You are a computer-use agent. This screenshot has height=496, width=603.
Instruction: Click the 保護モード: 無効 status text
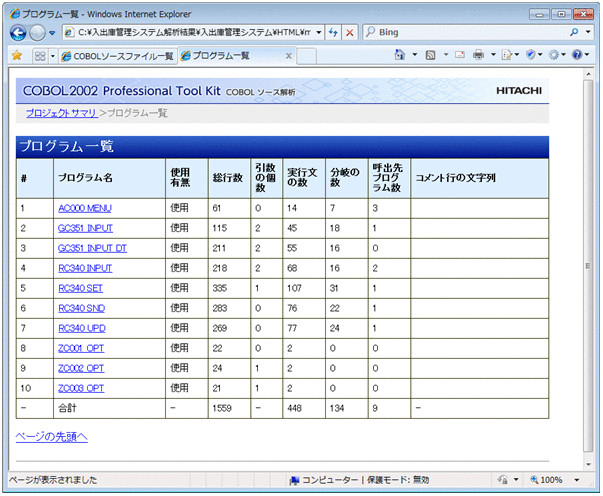(398, 480)
